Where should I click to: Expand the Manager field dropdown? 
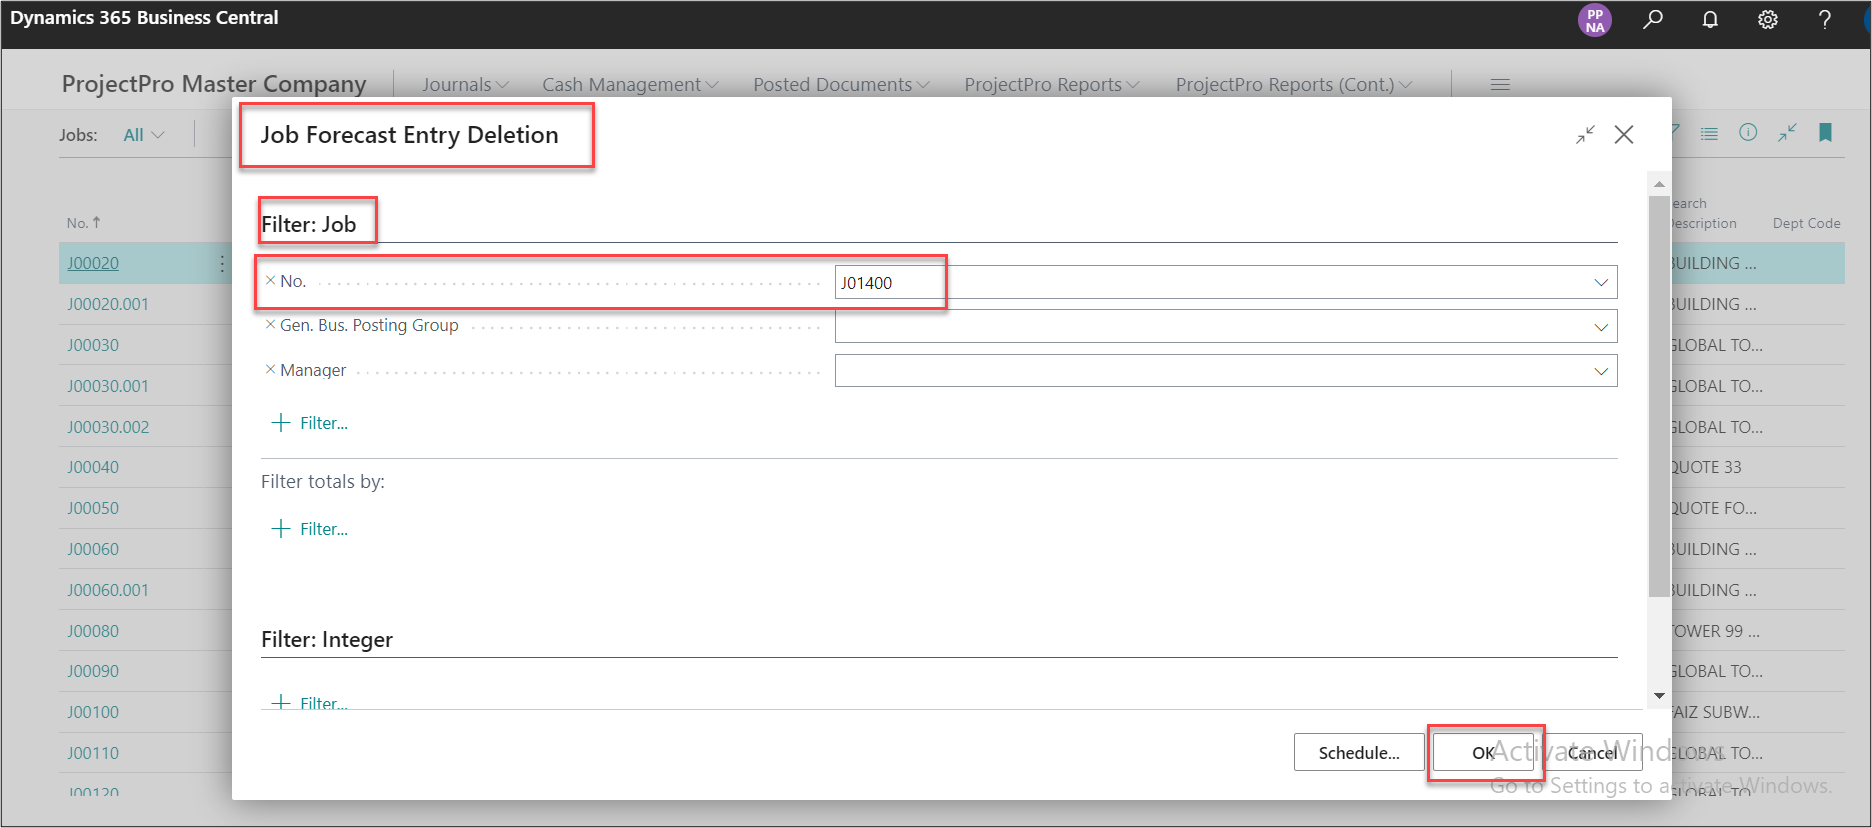pos(1601,372)
